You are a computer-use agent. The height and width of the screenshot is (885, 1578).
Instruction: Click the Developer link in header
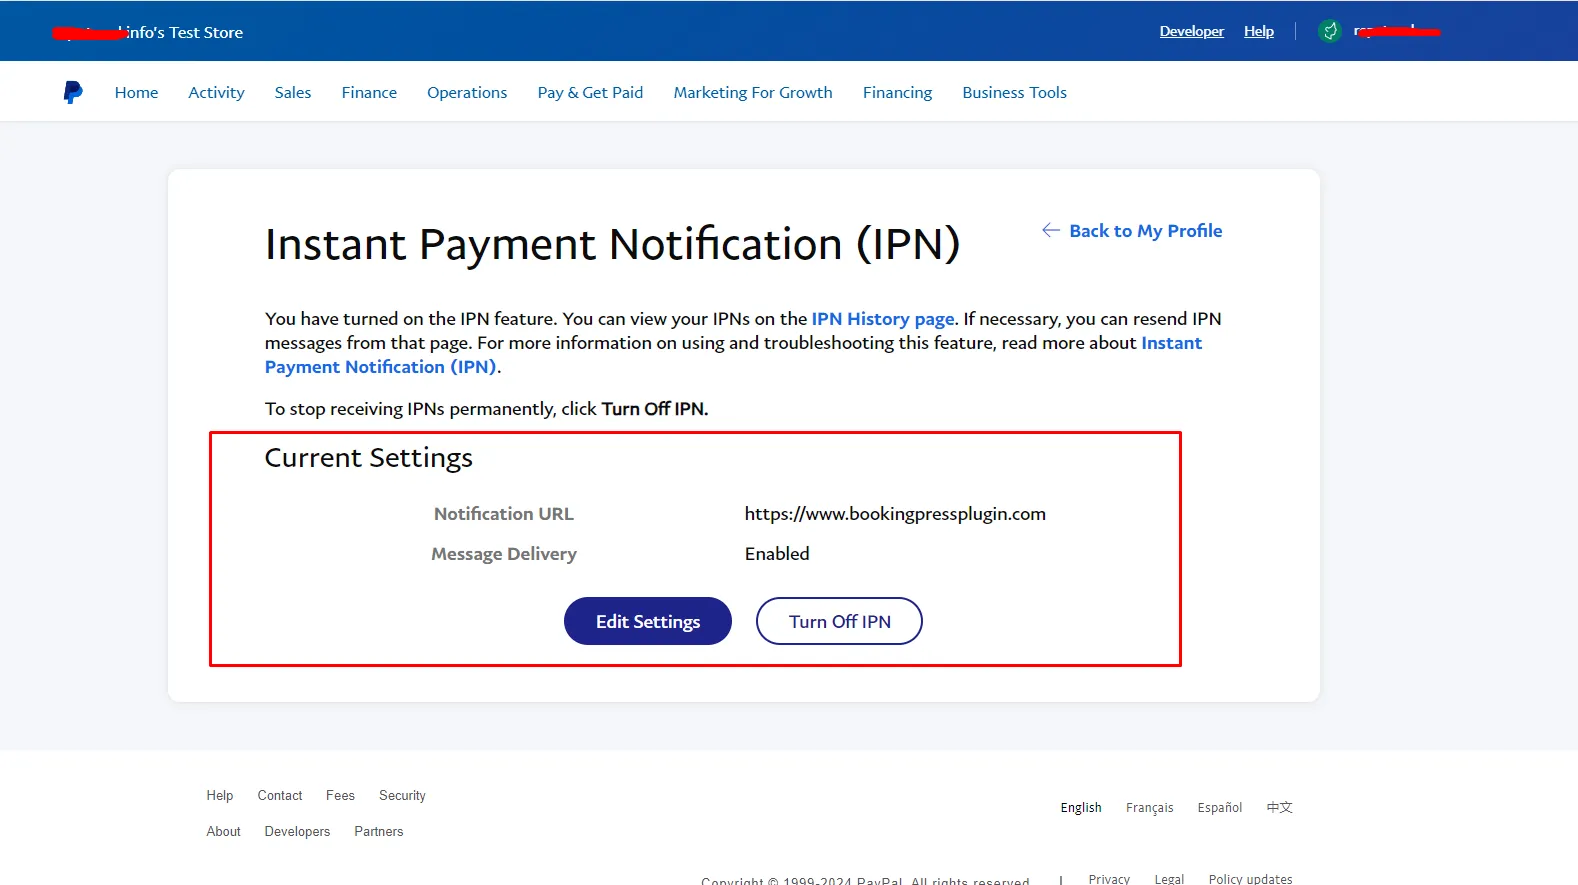(1191, 31)
